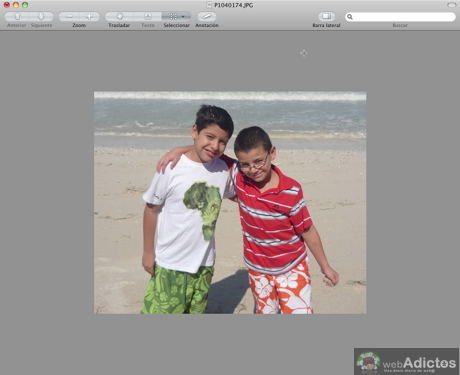Zoom out with the minus button
This screenshot has width=460, height=375.
[69, 16]
